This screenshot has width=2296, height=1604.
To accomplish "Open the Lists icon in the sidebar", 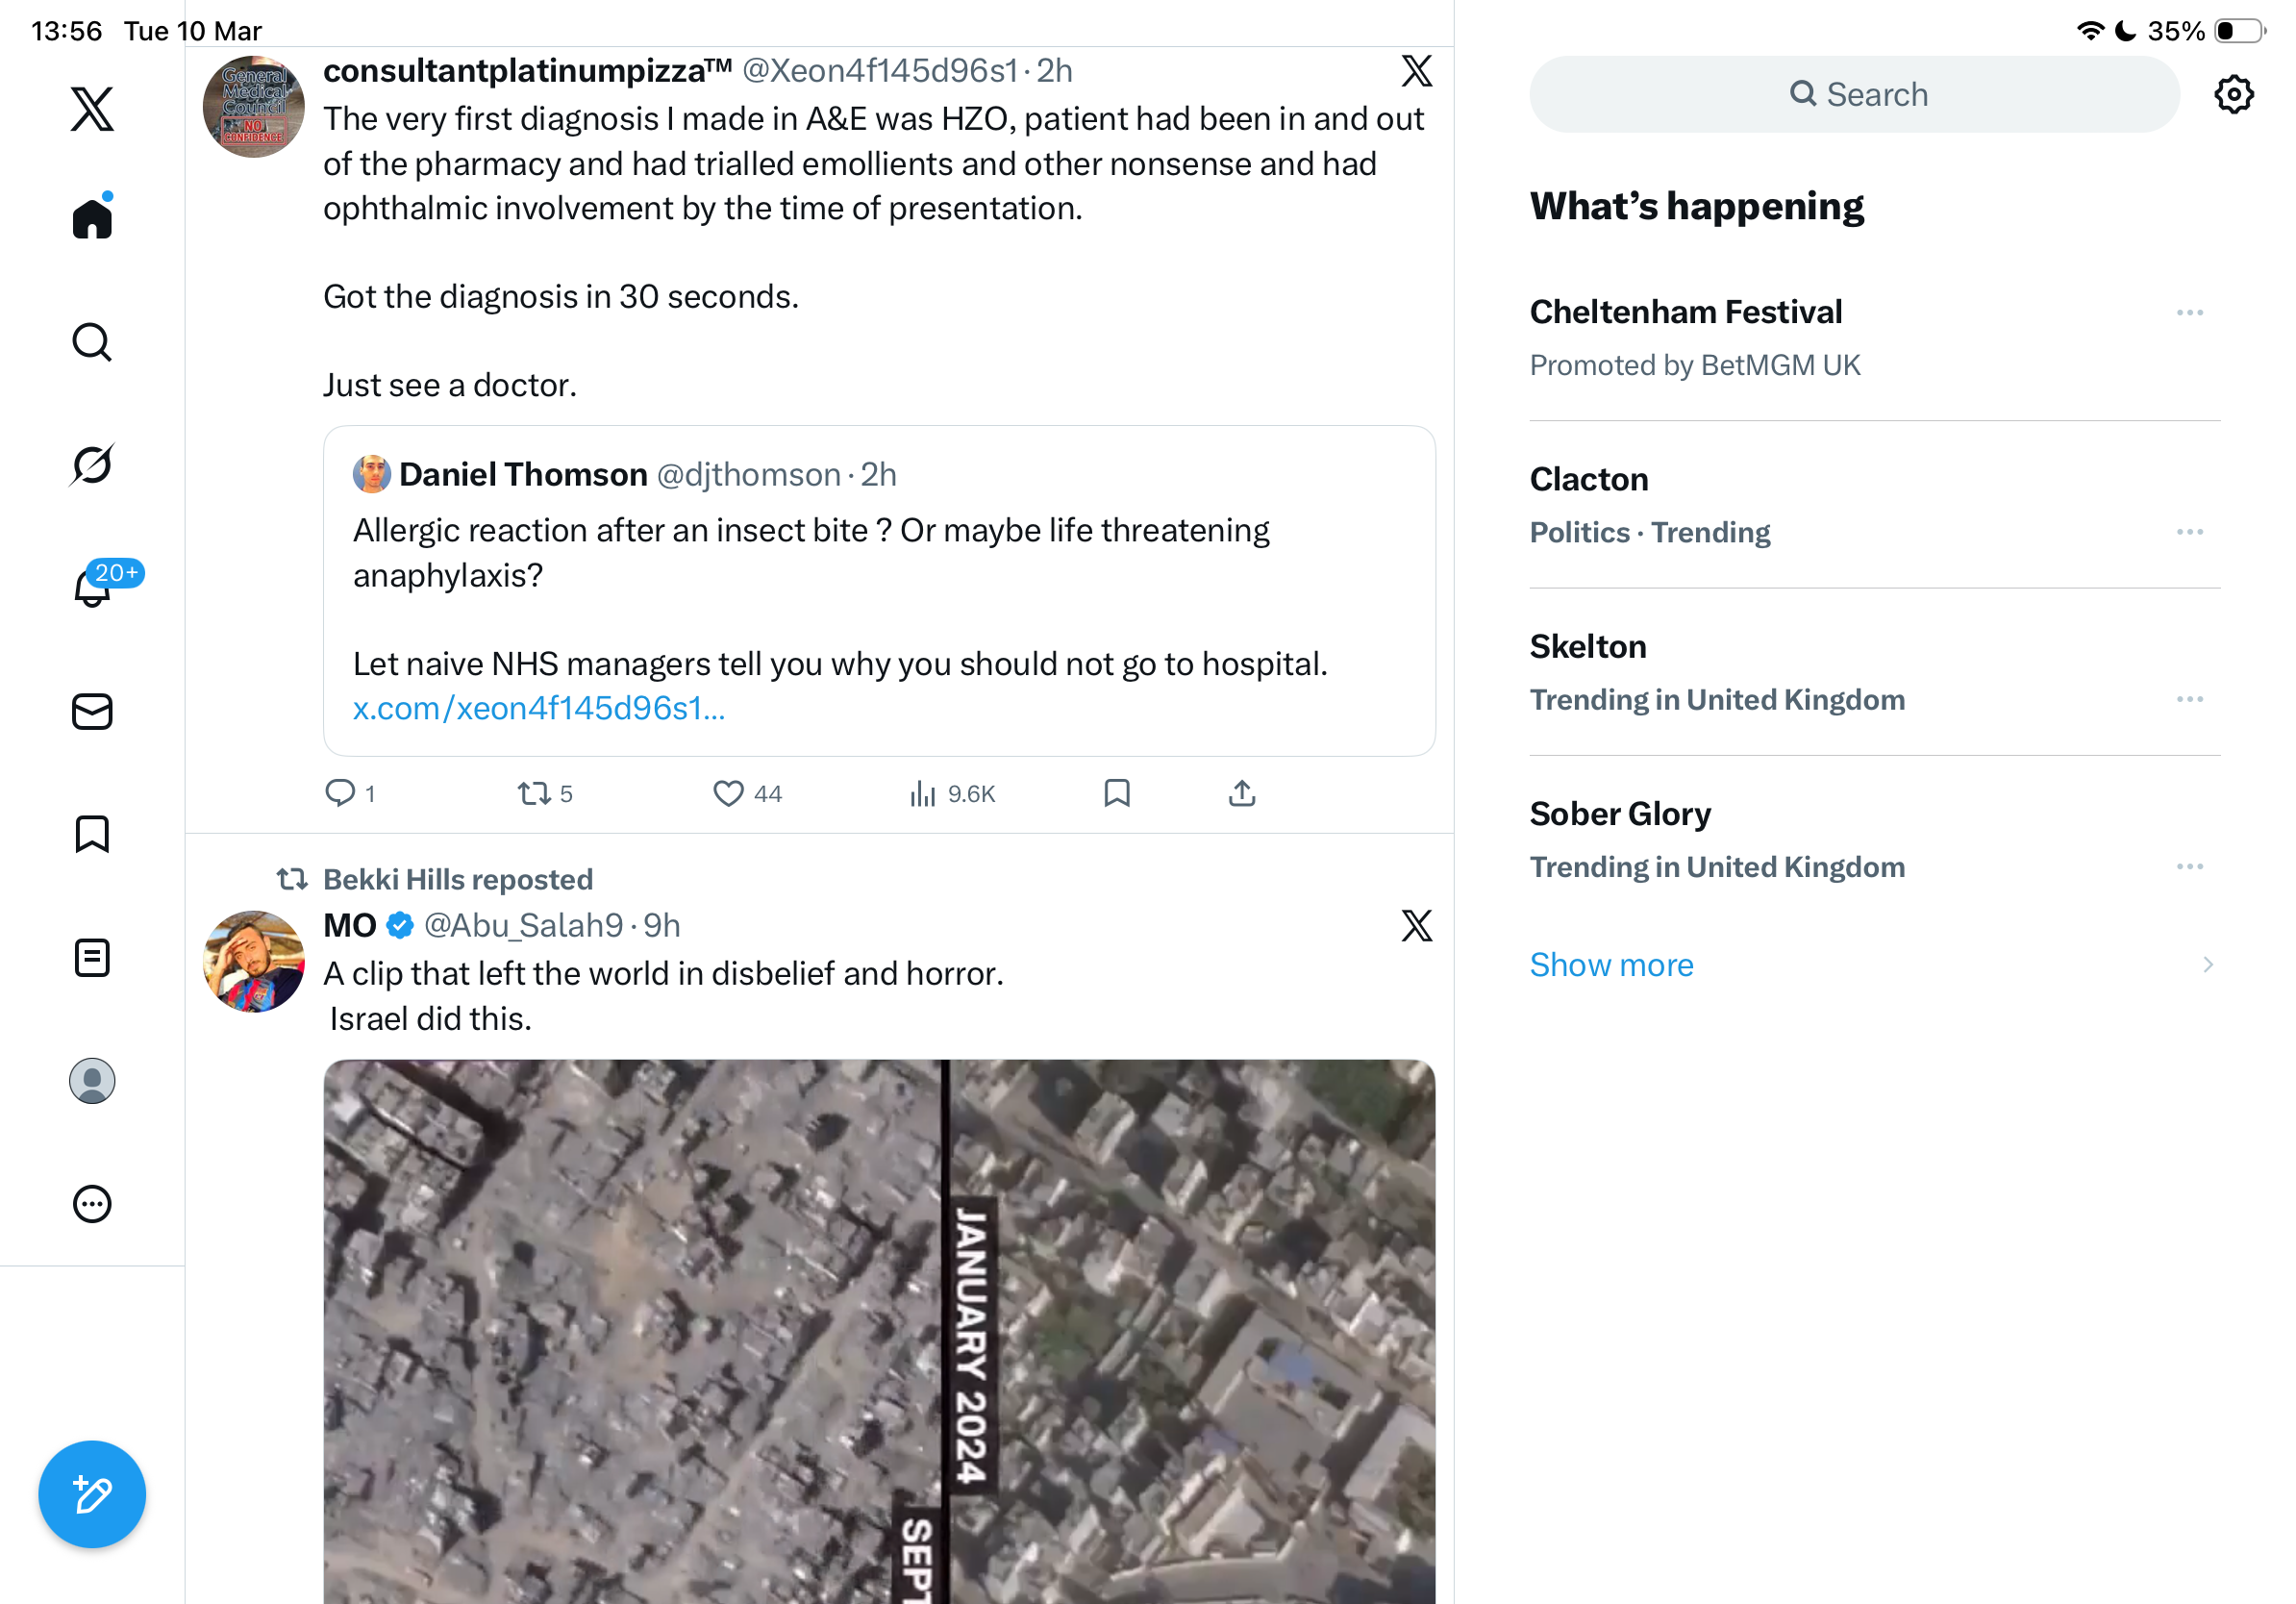I will click(x=92, y=957).
